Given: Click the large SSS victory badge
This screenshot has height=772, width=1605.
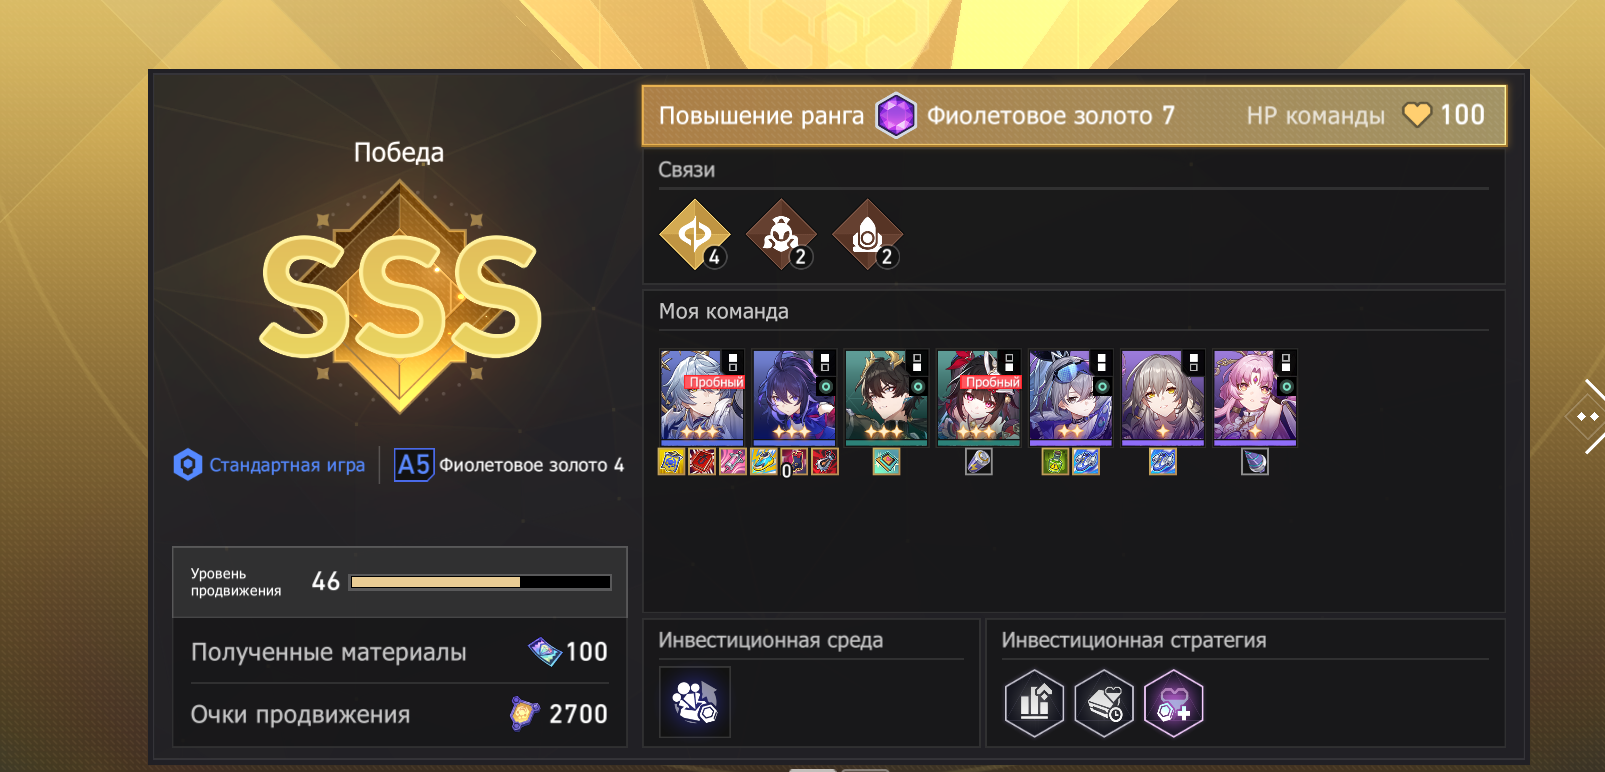Looking at the screenshot, I should [x=400, y=297].
